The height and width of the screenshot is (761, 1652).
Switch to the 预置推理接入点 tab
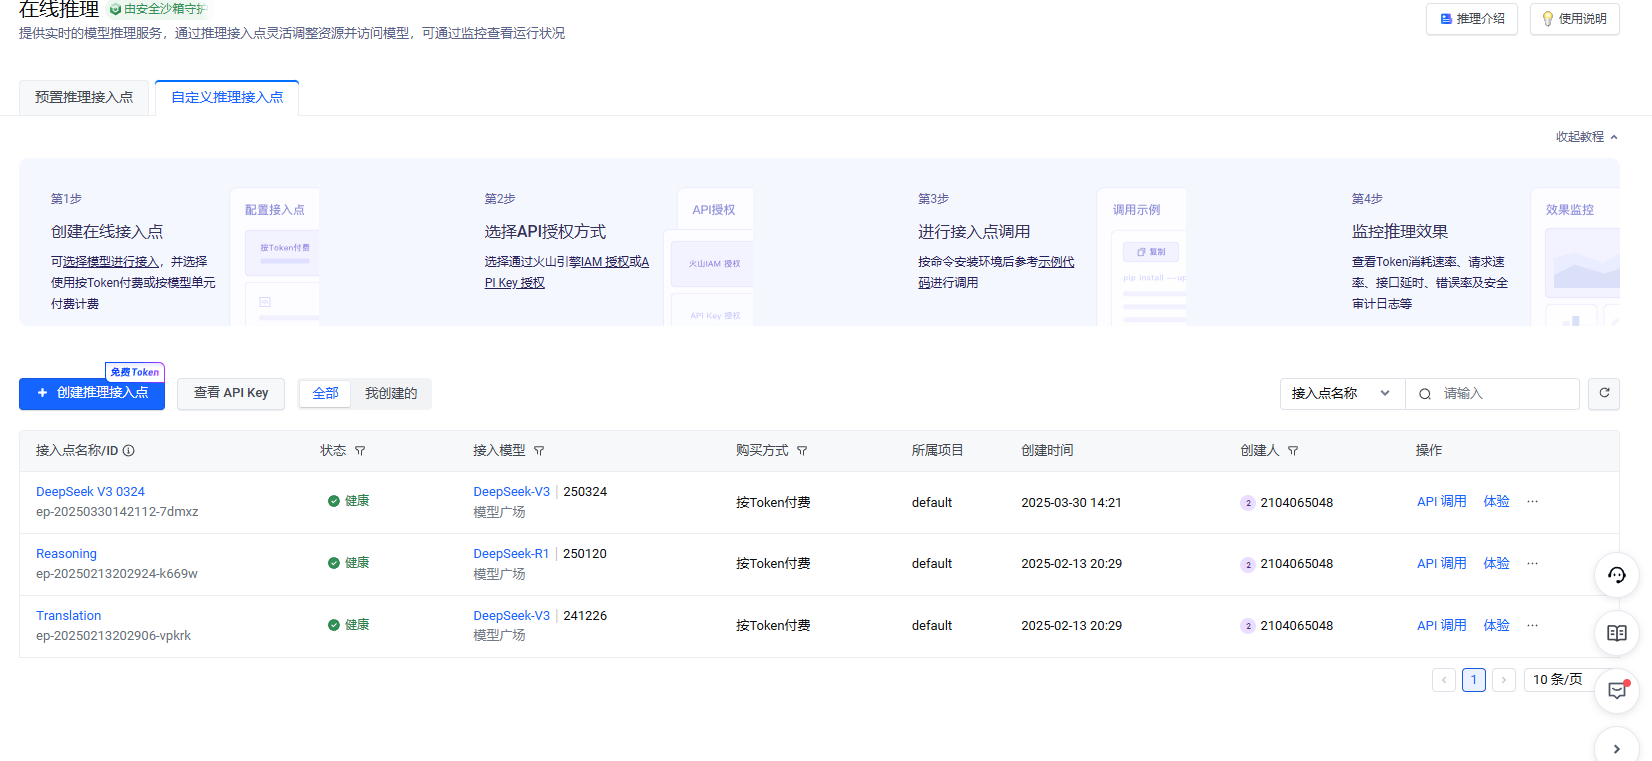coord(84,98)
